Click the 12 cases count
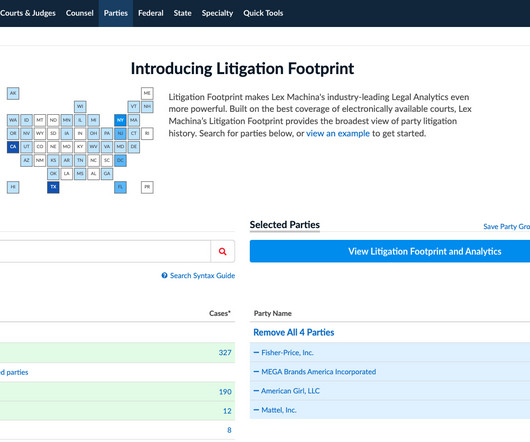530x442 pixels. 227,411
